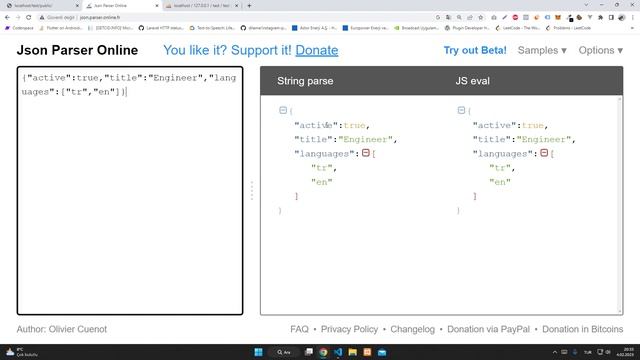Collapse the languages array in String parse
The width and height of the screenshot is (640, 360).
click(366, 153)
